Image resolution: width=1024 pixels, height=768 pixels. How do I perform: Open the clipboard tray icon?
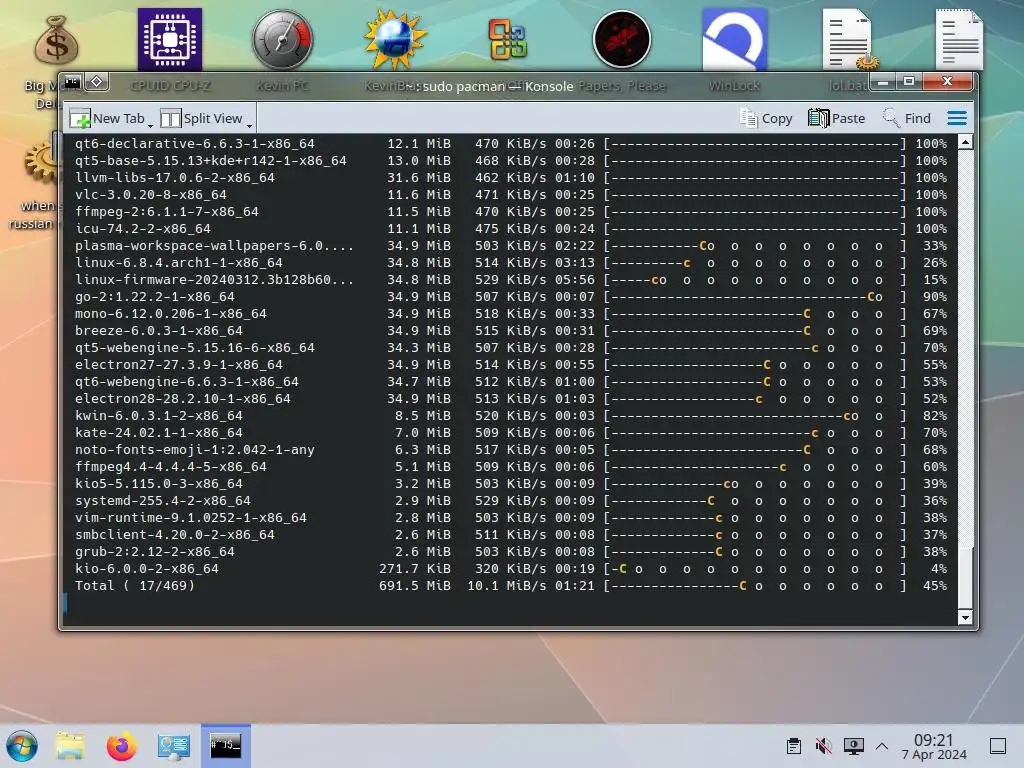point(793,746)
